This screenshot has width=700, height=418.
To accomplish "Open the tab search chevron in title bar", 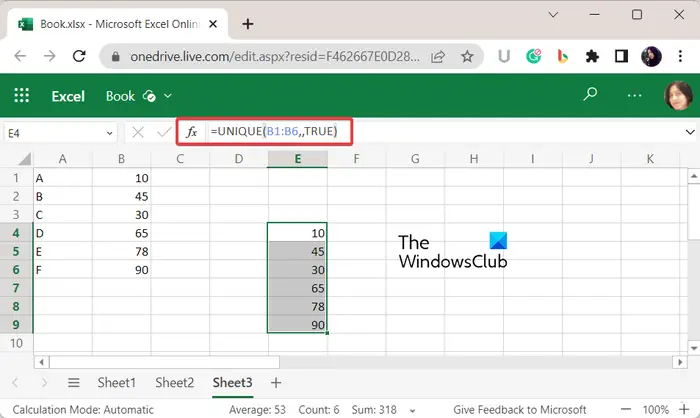I will tap(553, 15).
